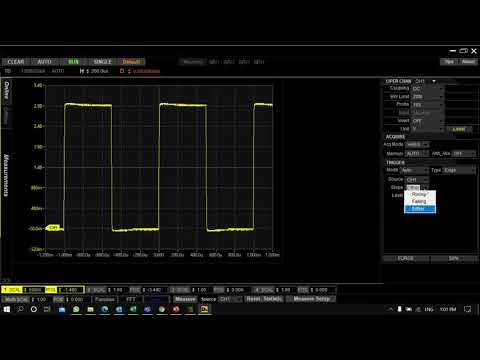Screen dimensions: 480x360
Task: Open the Coupling DC dropdown
Action: pyautogui.click(x=428, y=88)
